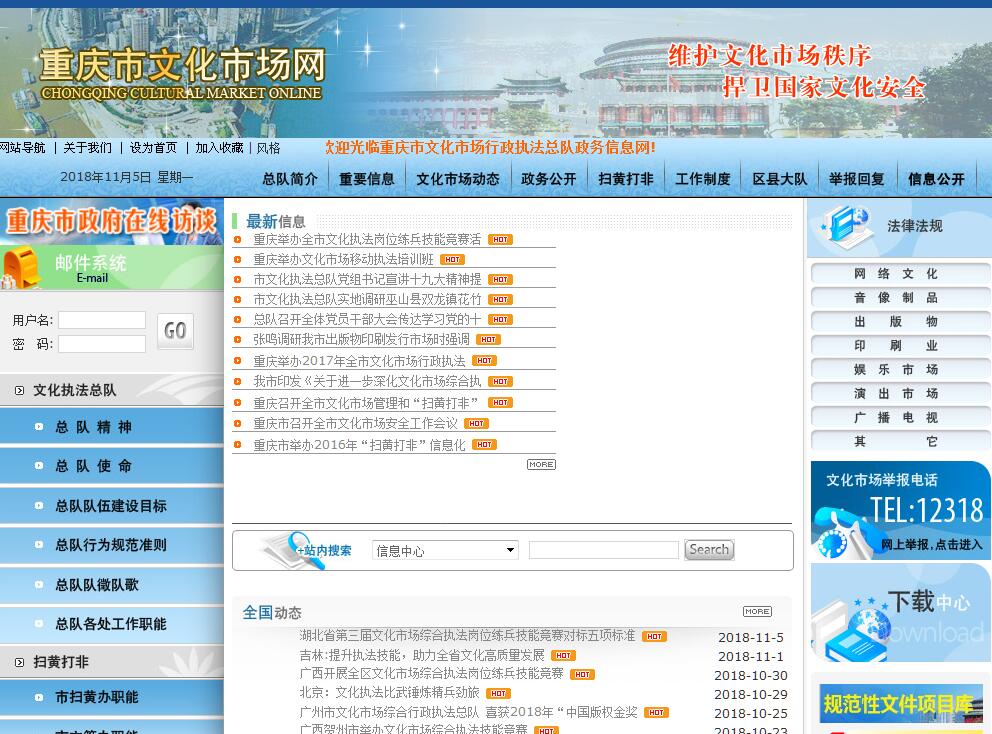This screenshot has height=734, width=992.
Task: Open the 信息中心 search category dropdown
Action: [x=445, y=550]
